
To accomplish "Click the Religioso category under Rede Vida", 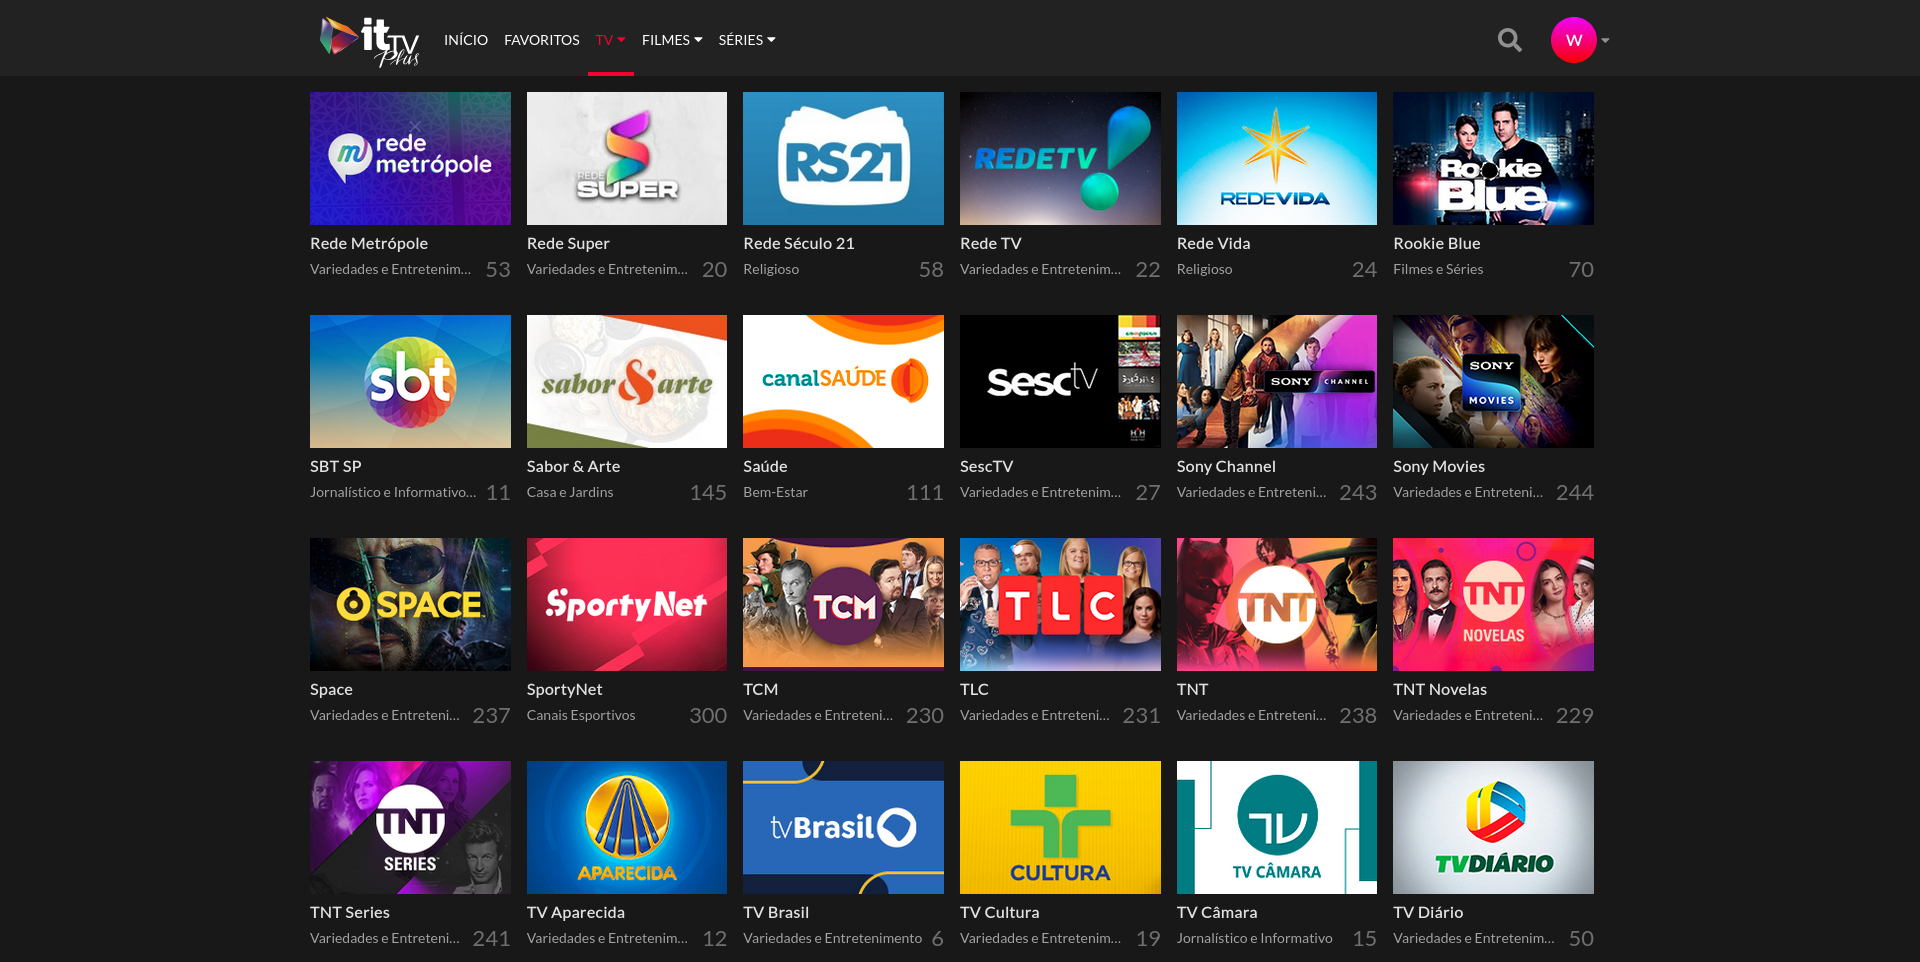I will point(1205,269).
